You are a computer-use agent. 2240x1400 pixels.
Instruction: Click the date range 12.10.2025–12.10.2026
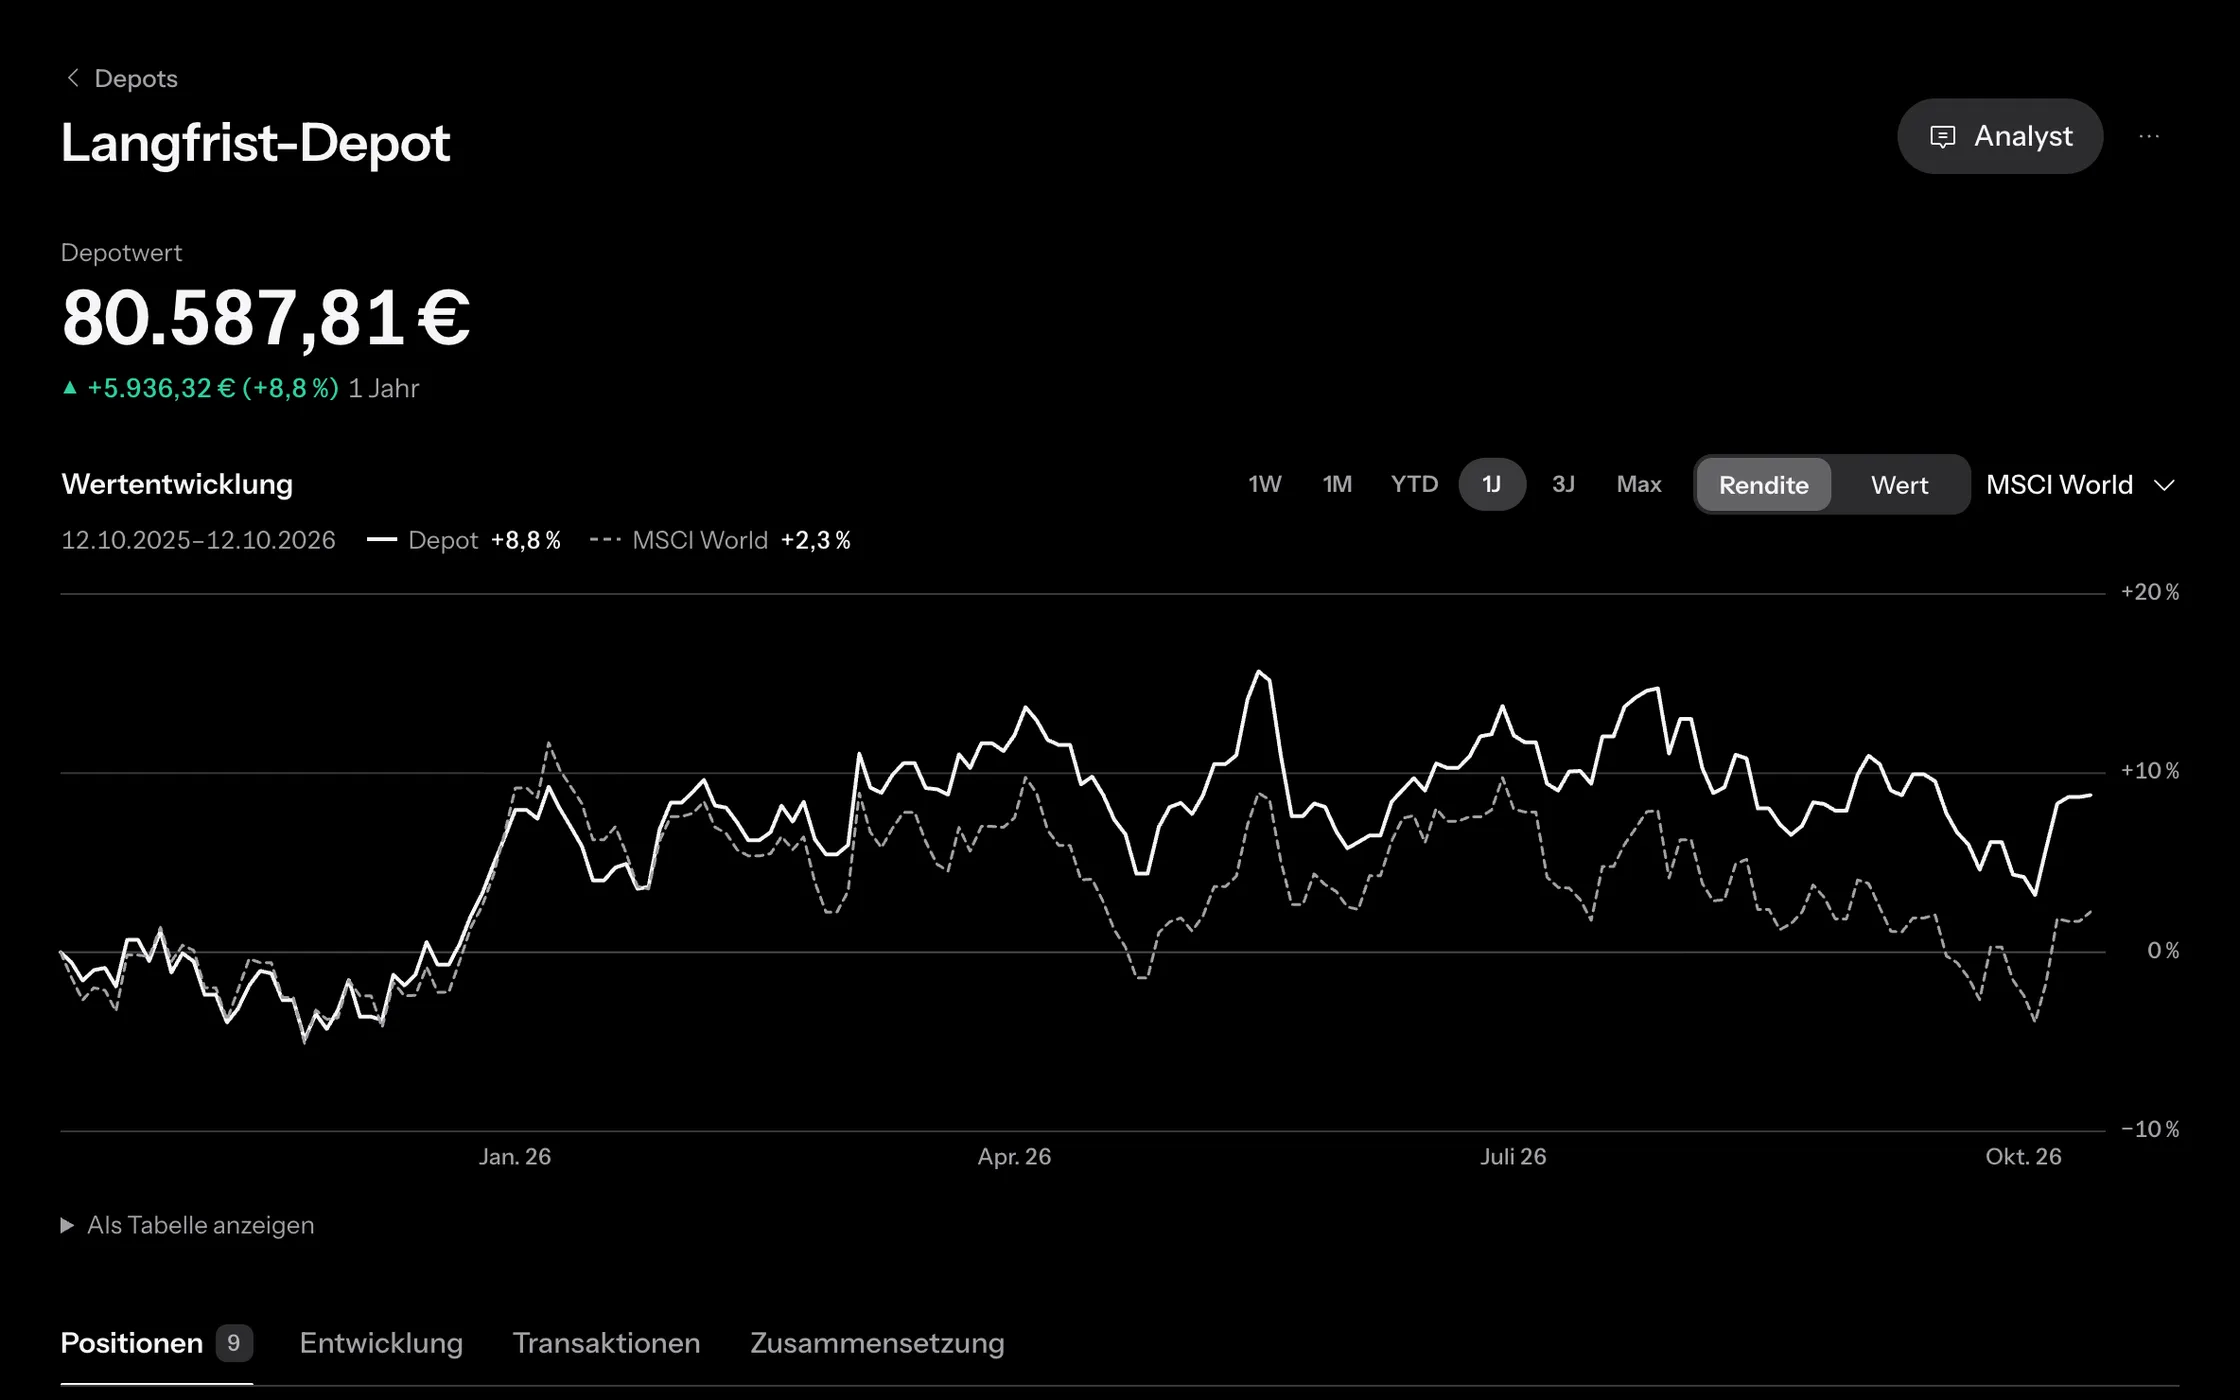click(198, 540)
